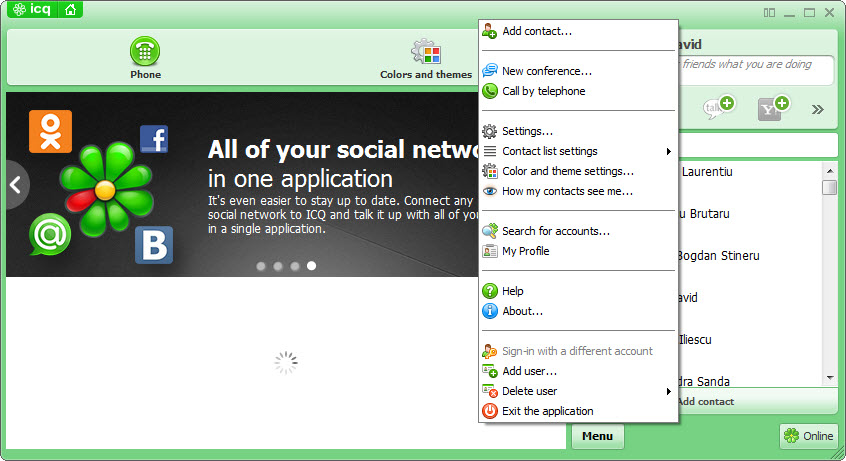Go to previous banner slide arrow
This screenshot has width=846, height=461.
click(x=16, y=185)
